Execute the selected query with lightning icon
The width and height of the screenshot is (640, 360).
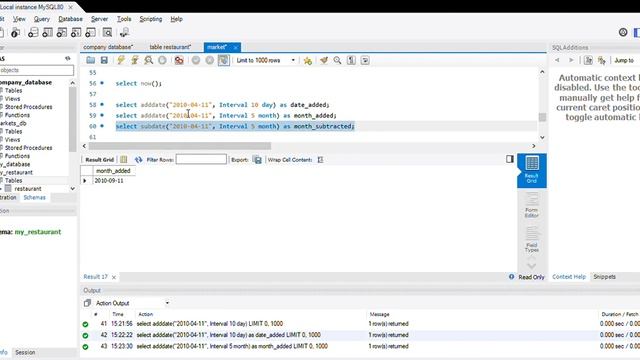[121, 60]
